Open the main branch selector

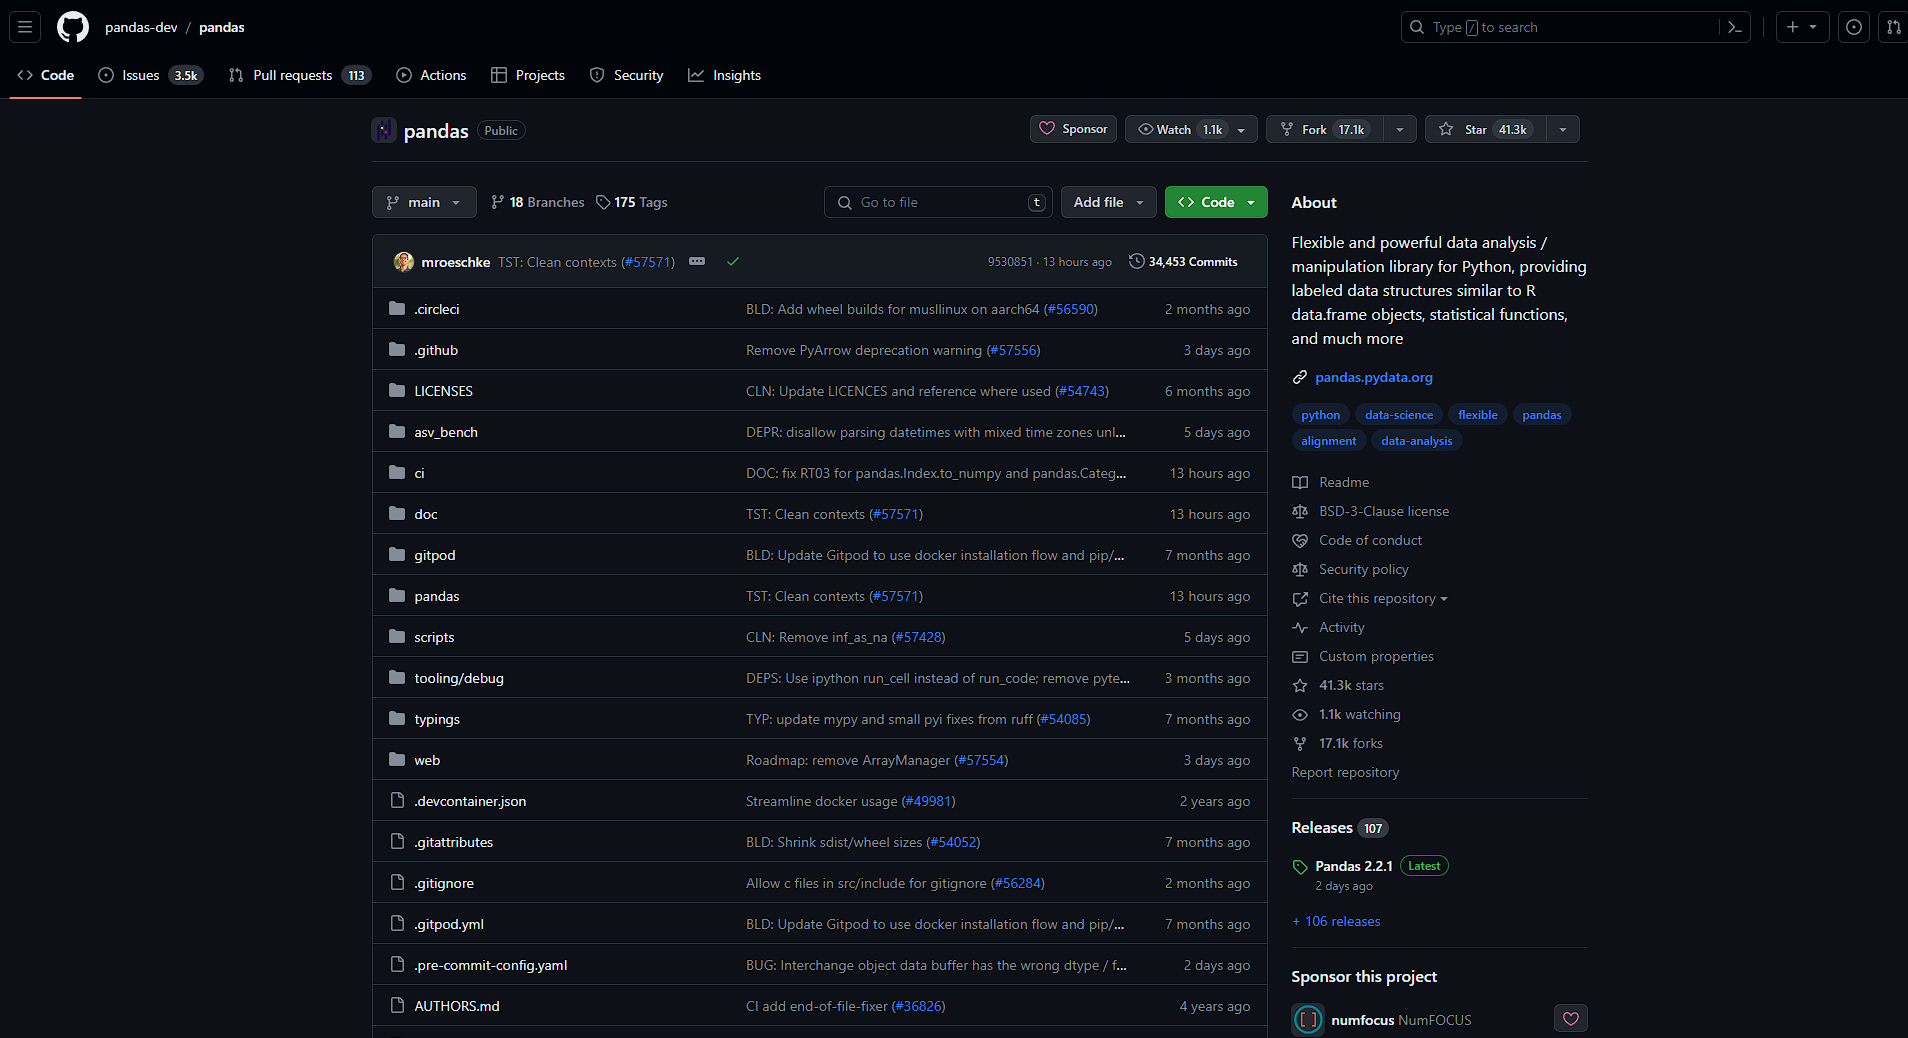pos(424,202)
